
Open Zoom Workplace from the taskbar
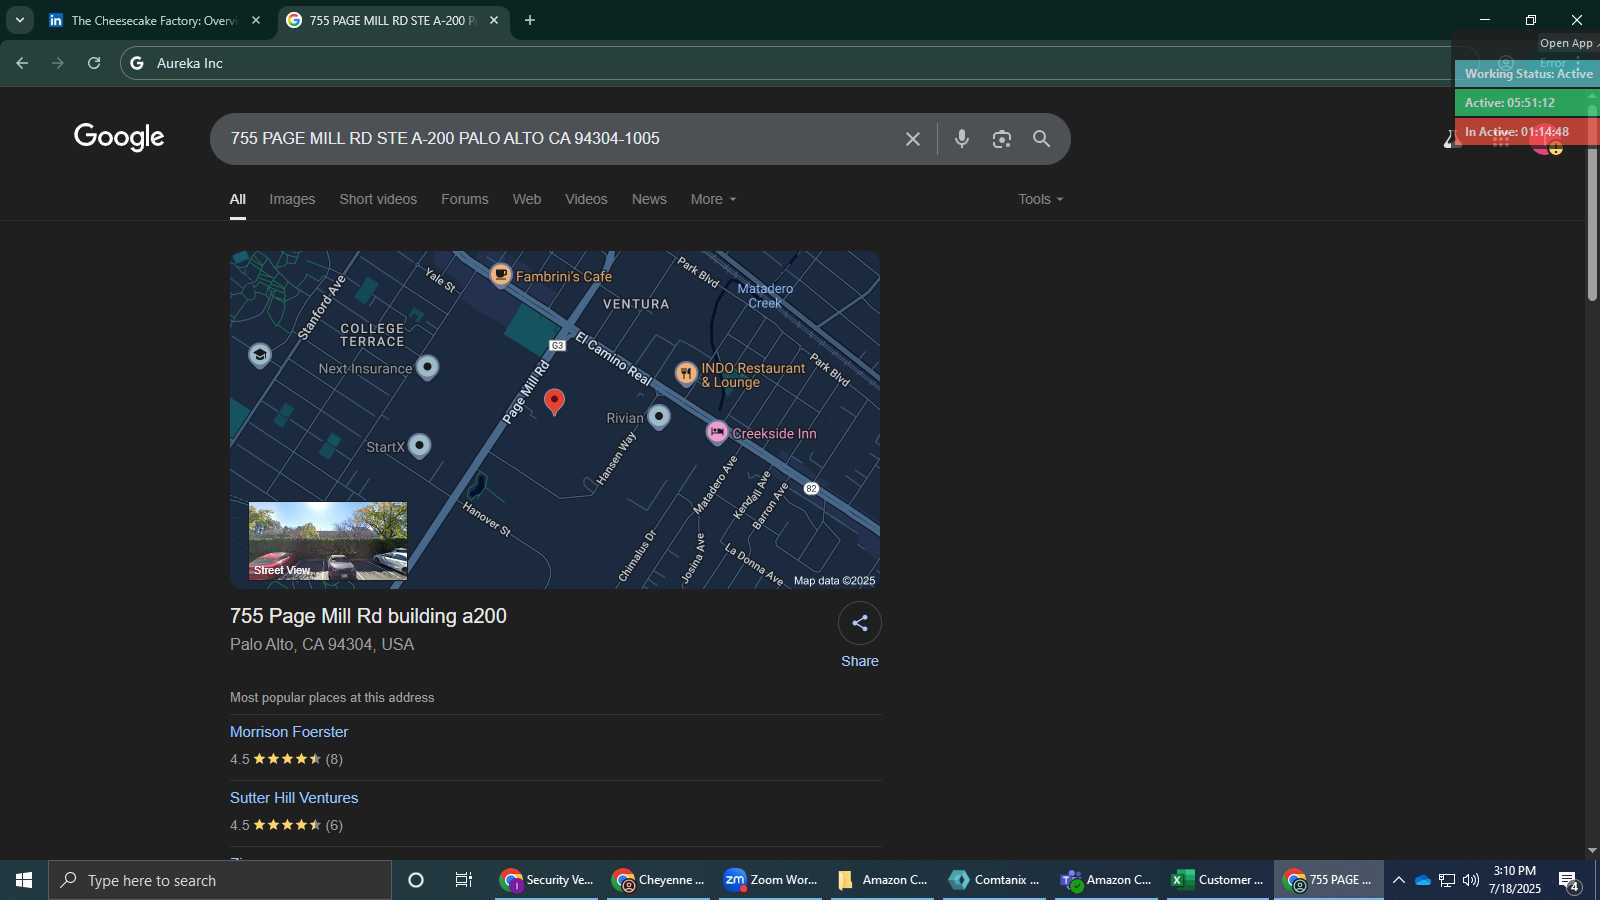click(x=772, y=880)
